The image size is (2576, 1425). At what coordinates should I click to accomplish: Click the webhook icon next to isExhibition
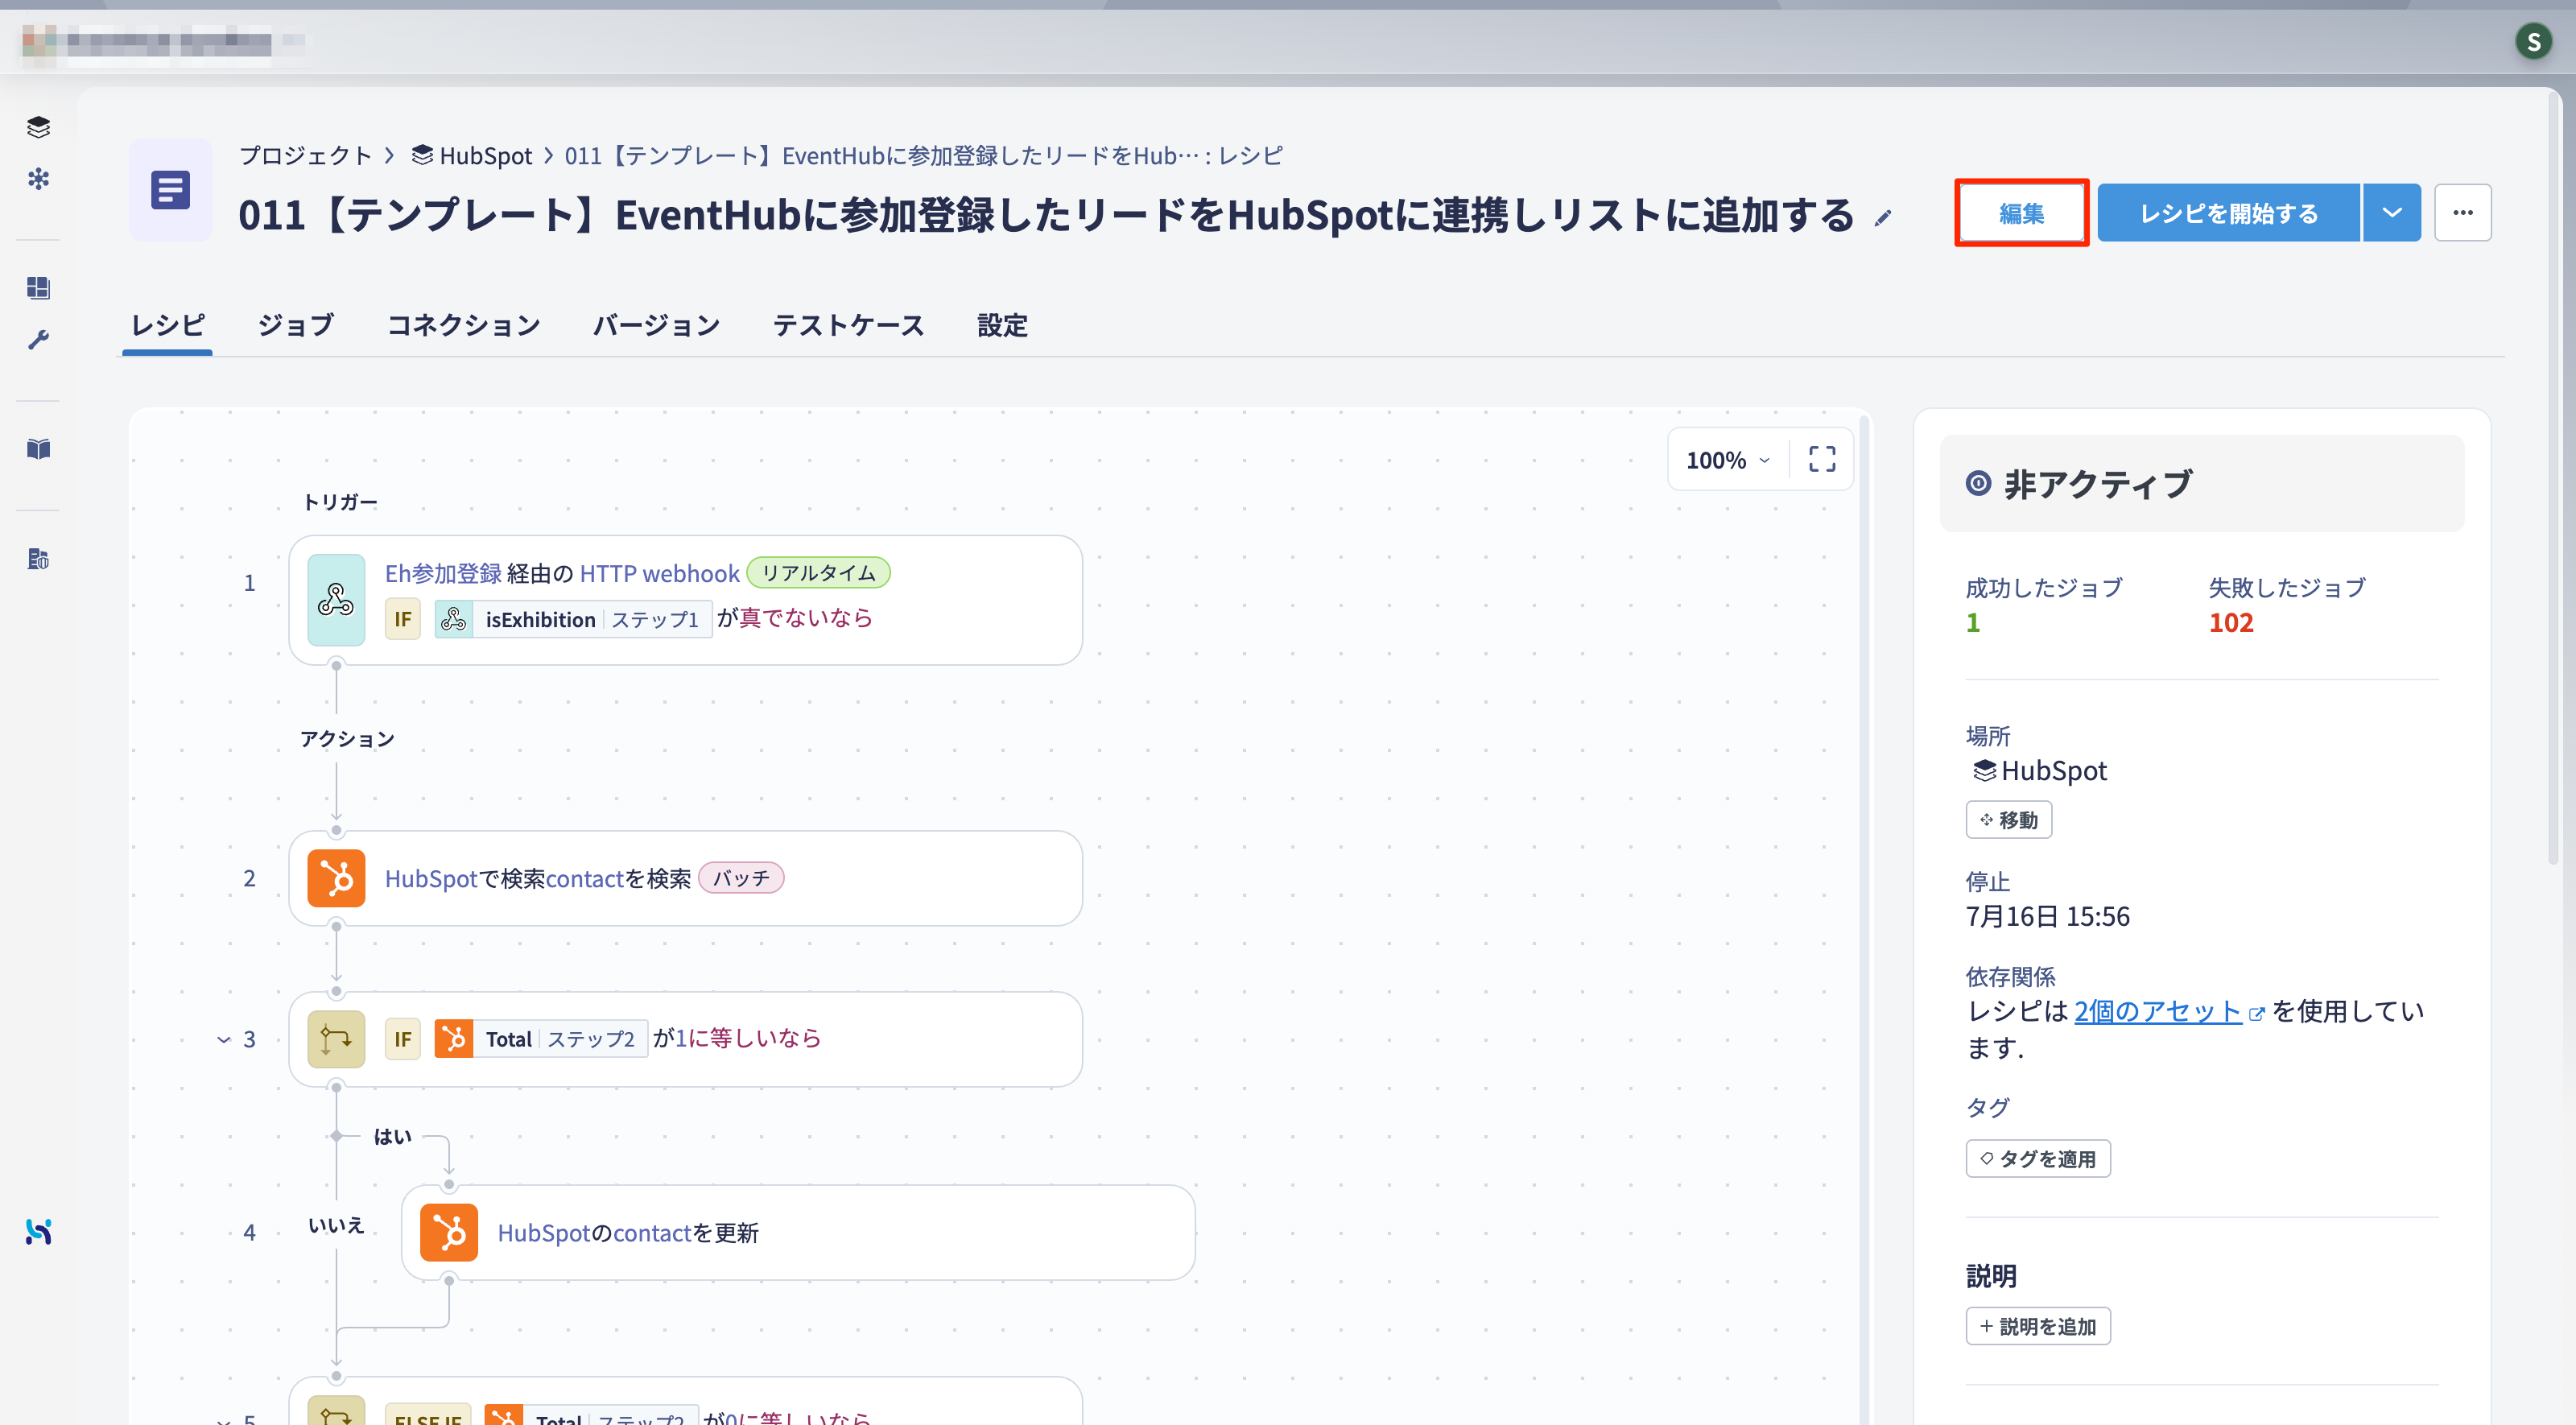454,619
